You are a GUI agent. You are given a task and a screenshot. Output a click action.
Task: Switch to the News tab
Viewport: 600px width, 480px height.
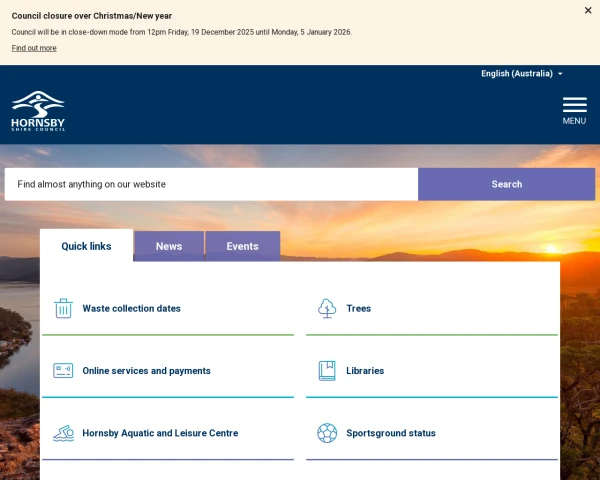pos(169,246)
